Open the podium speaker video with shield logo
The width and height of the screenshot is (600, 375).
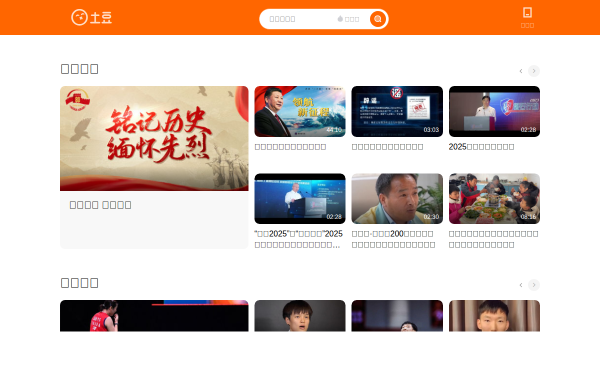494,111
